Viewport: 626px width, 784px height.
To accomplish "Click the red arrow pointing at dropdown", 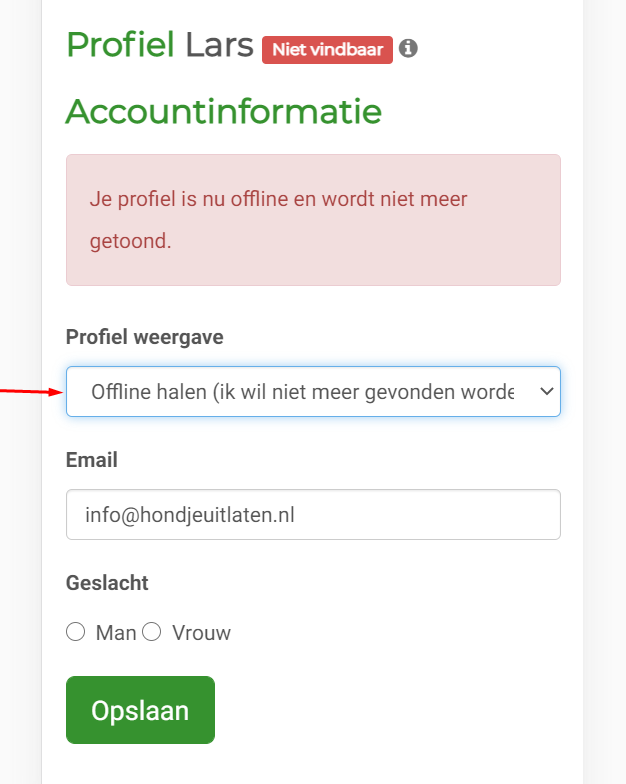I will click(31, 392).
